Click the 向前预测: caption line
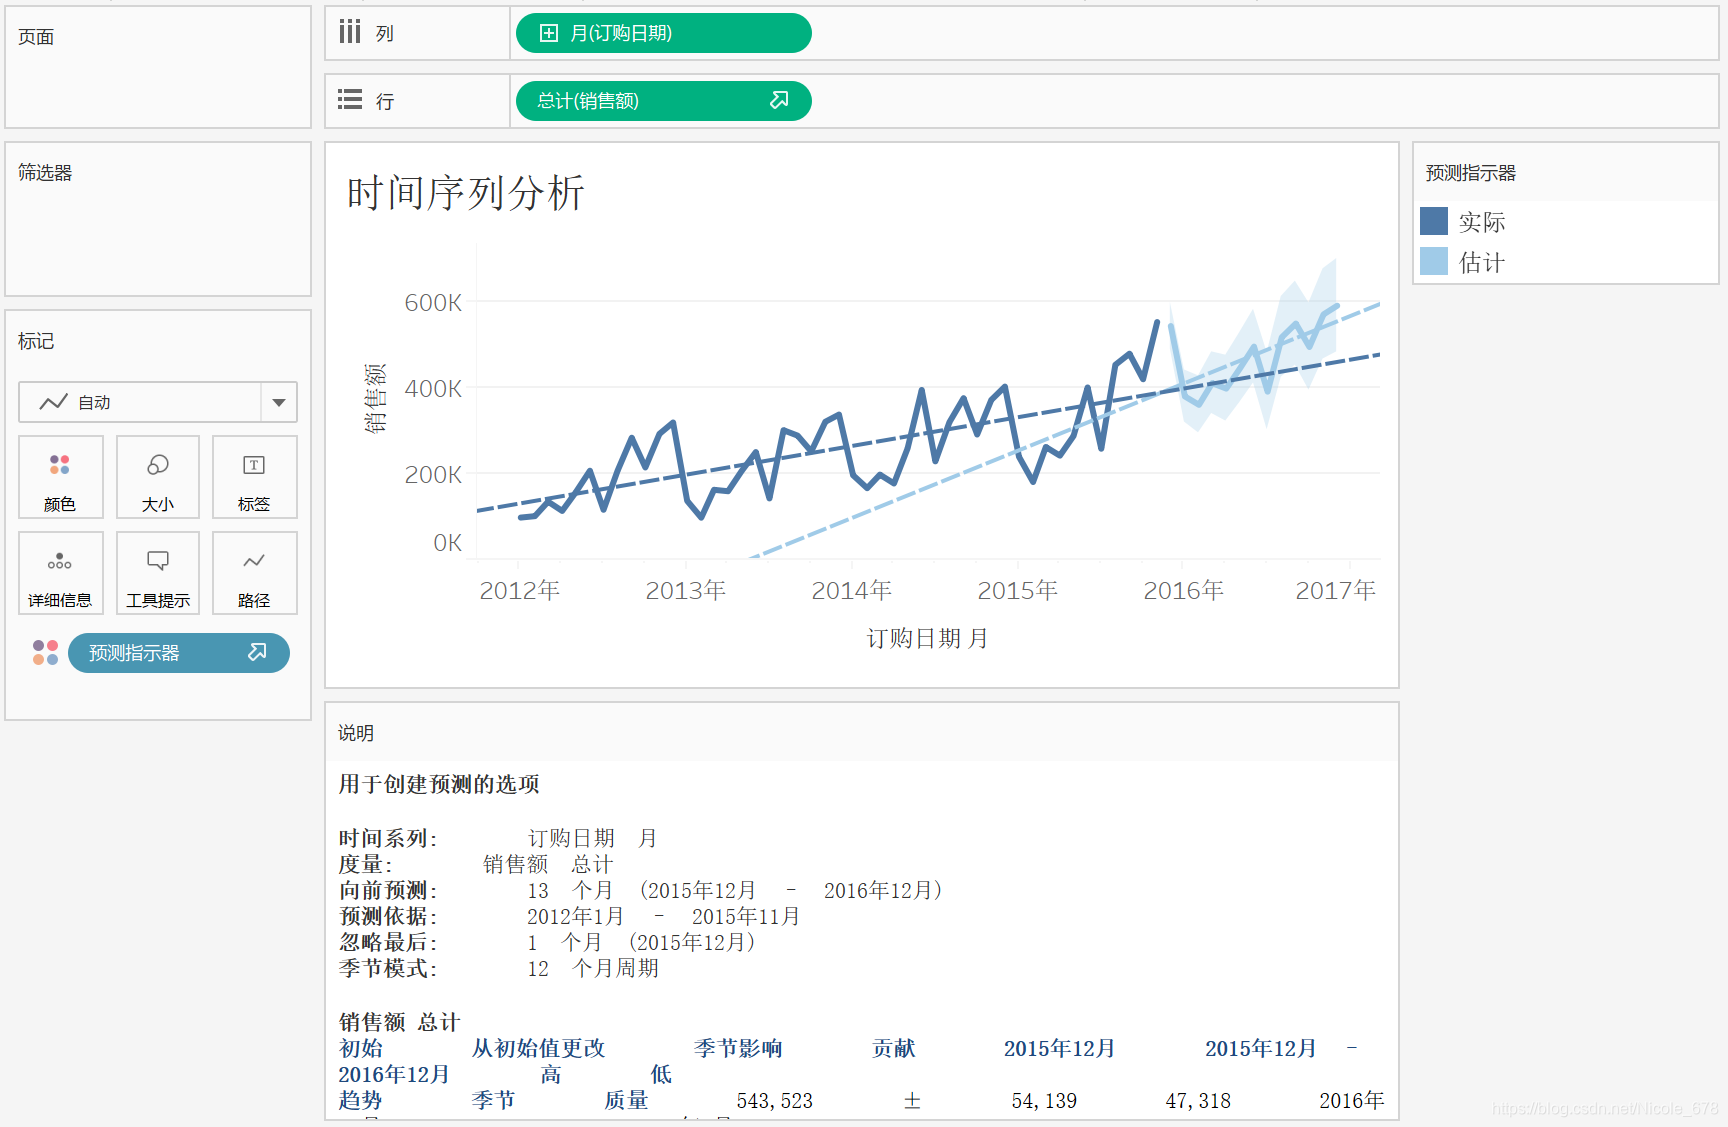 [641, 890]
